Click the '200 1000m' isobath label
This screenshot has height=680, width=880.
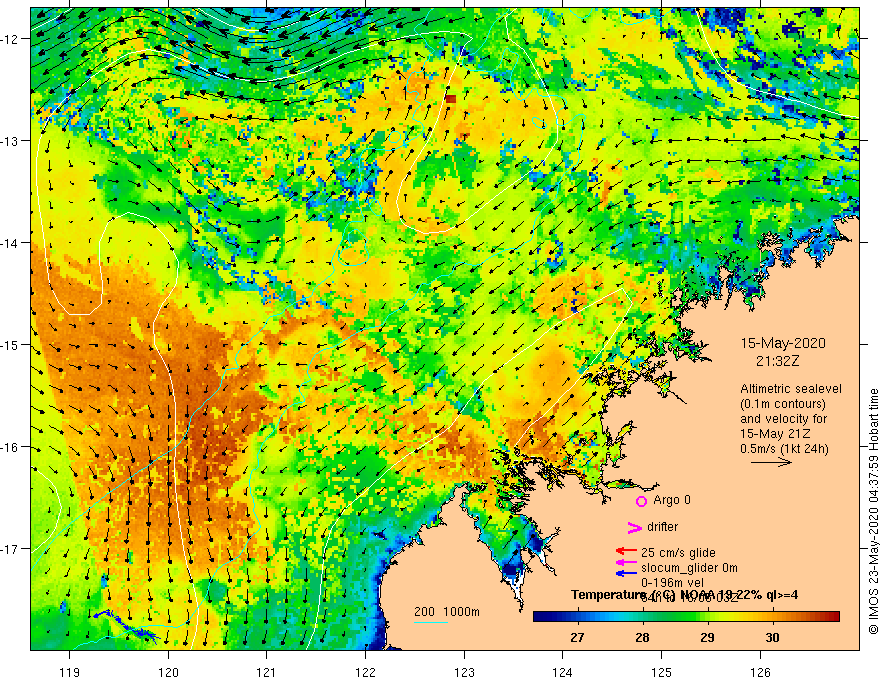(x=447, y=612)
